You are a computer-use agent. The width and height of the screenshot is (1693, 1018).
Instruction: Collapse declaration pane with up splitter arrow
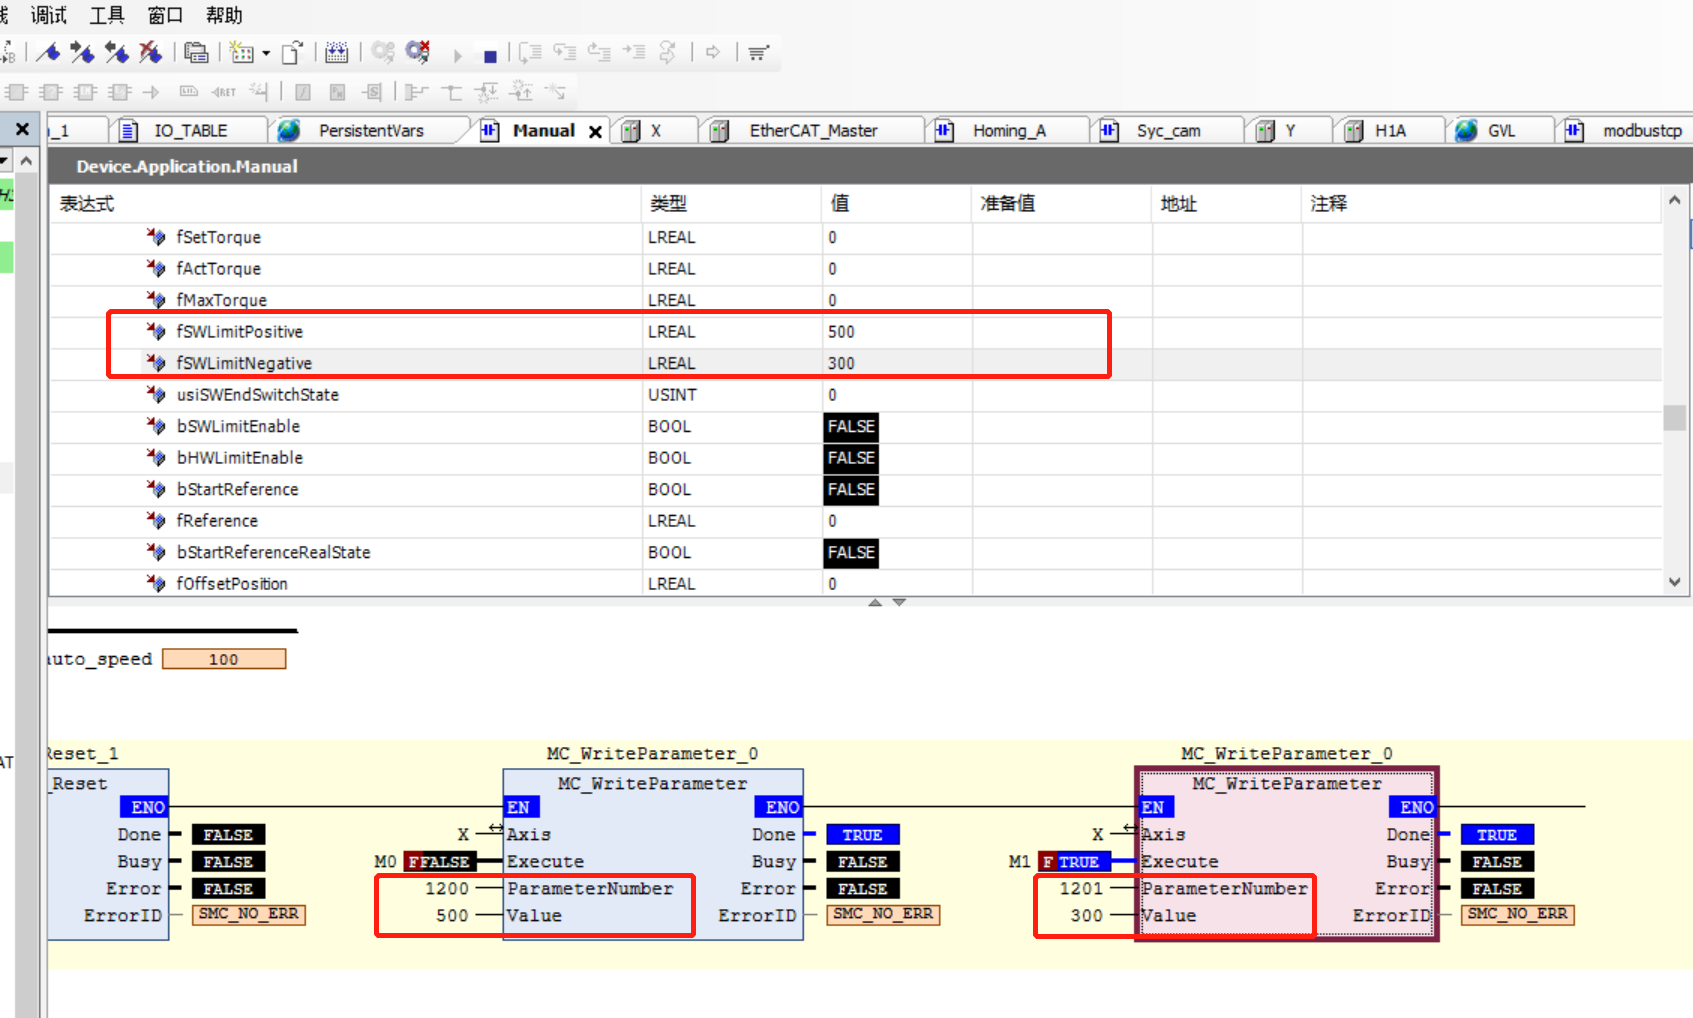[x=875, y=602]
